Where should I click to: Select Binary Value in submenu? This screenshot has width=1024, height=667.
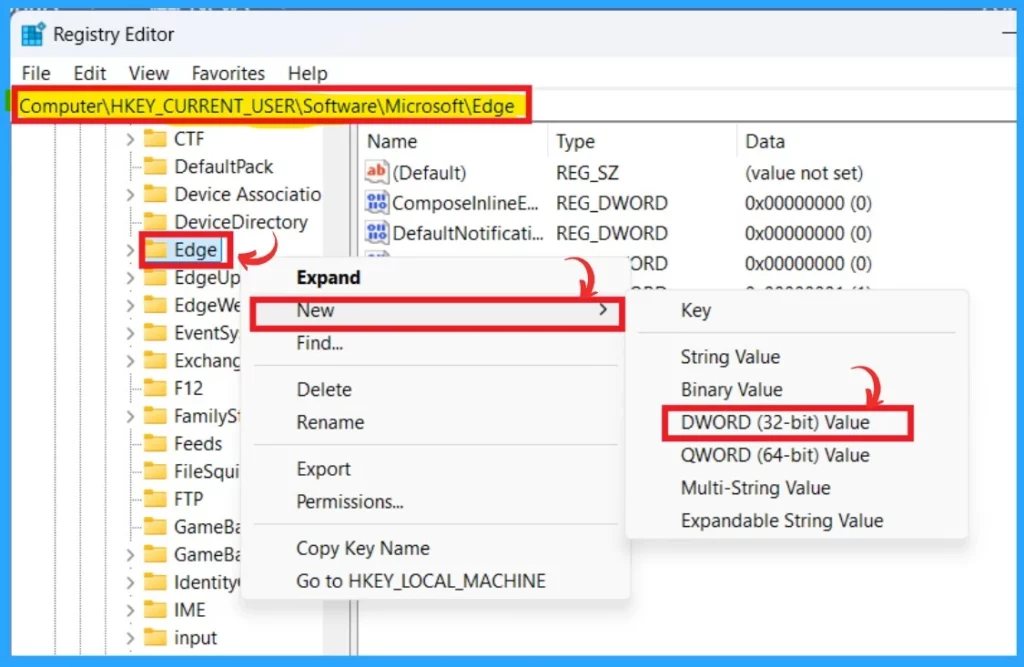796,389
